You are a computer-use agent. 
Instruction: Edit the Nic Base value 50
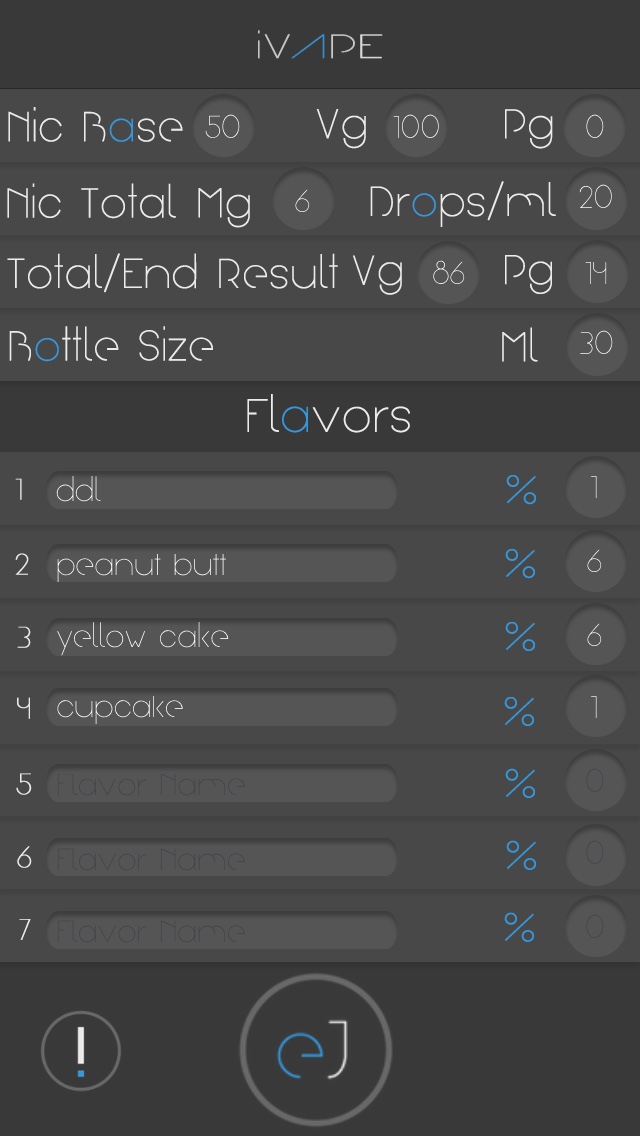pyautogui.click(x=222, y=127)
